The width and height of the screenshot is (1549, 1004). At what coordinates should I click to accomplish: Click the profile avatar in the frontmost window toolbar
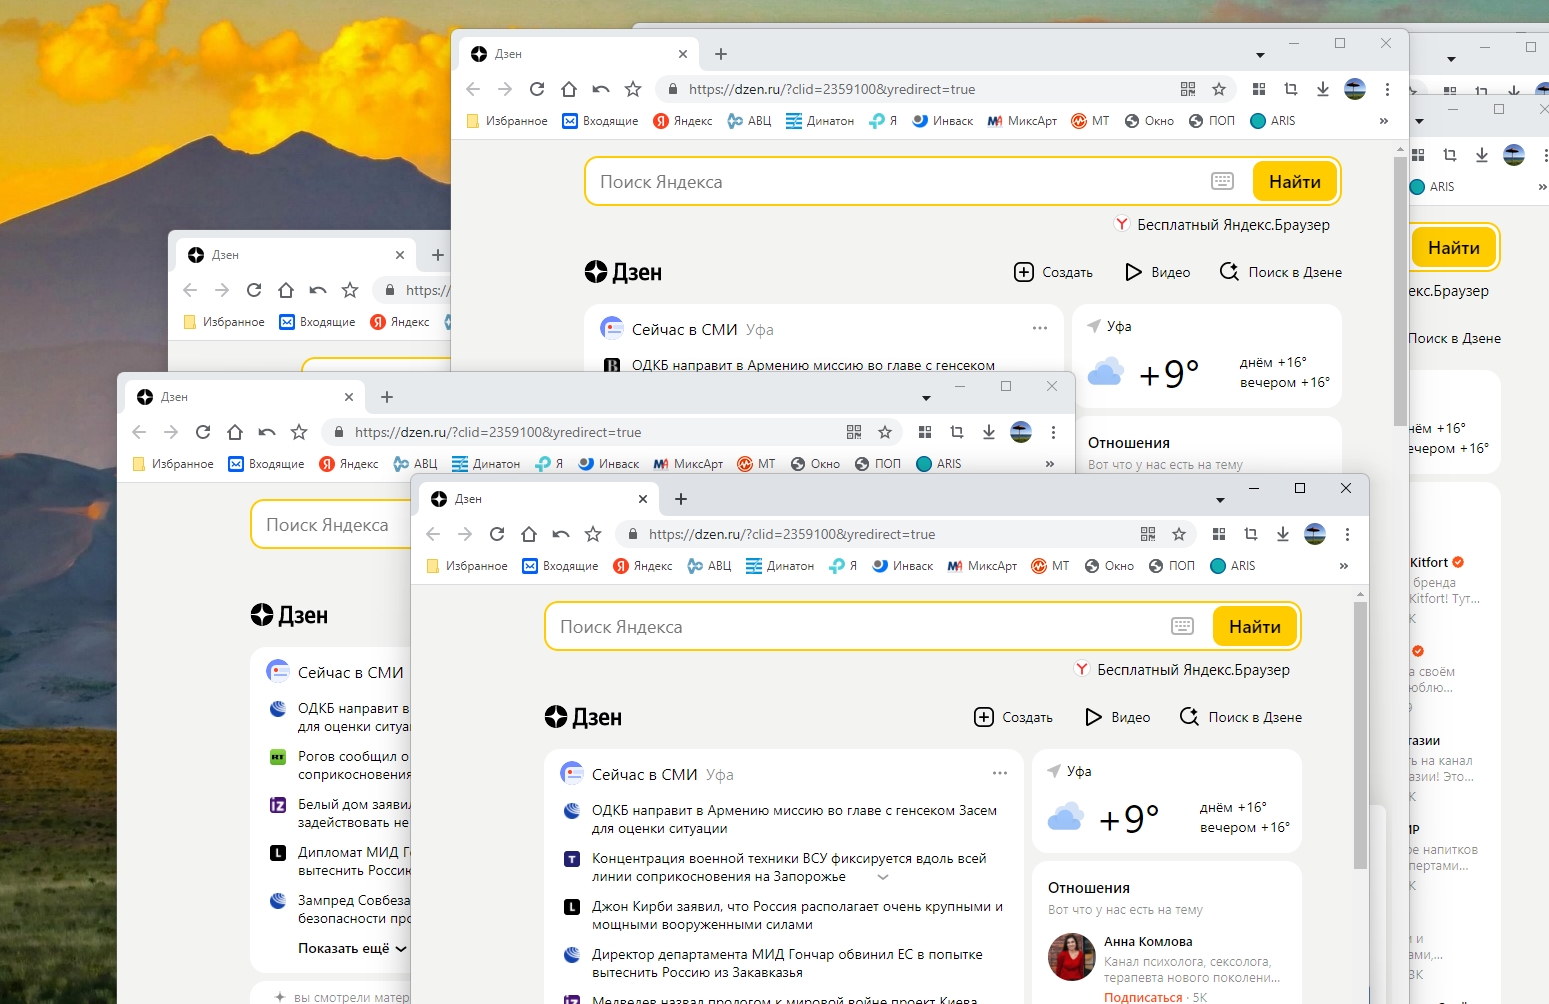pyautogui.click(x=1315, y=534)
